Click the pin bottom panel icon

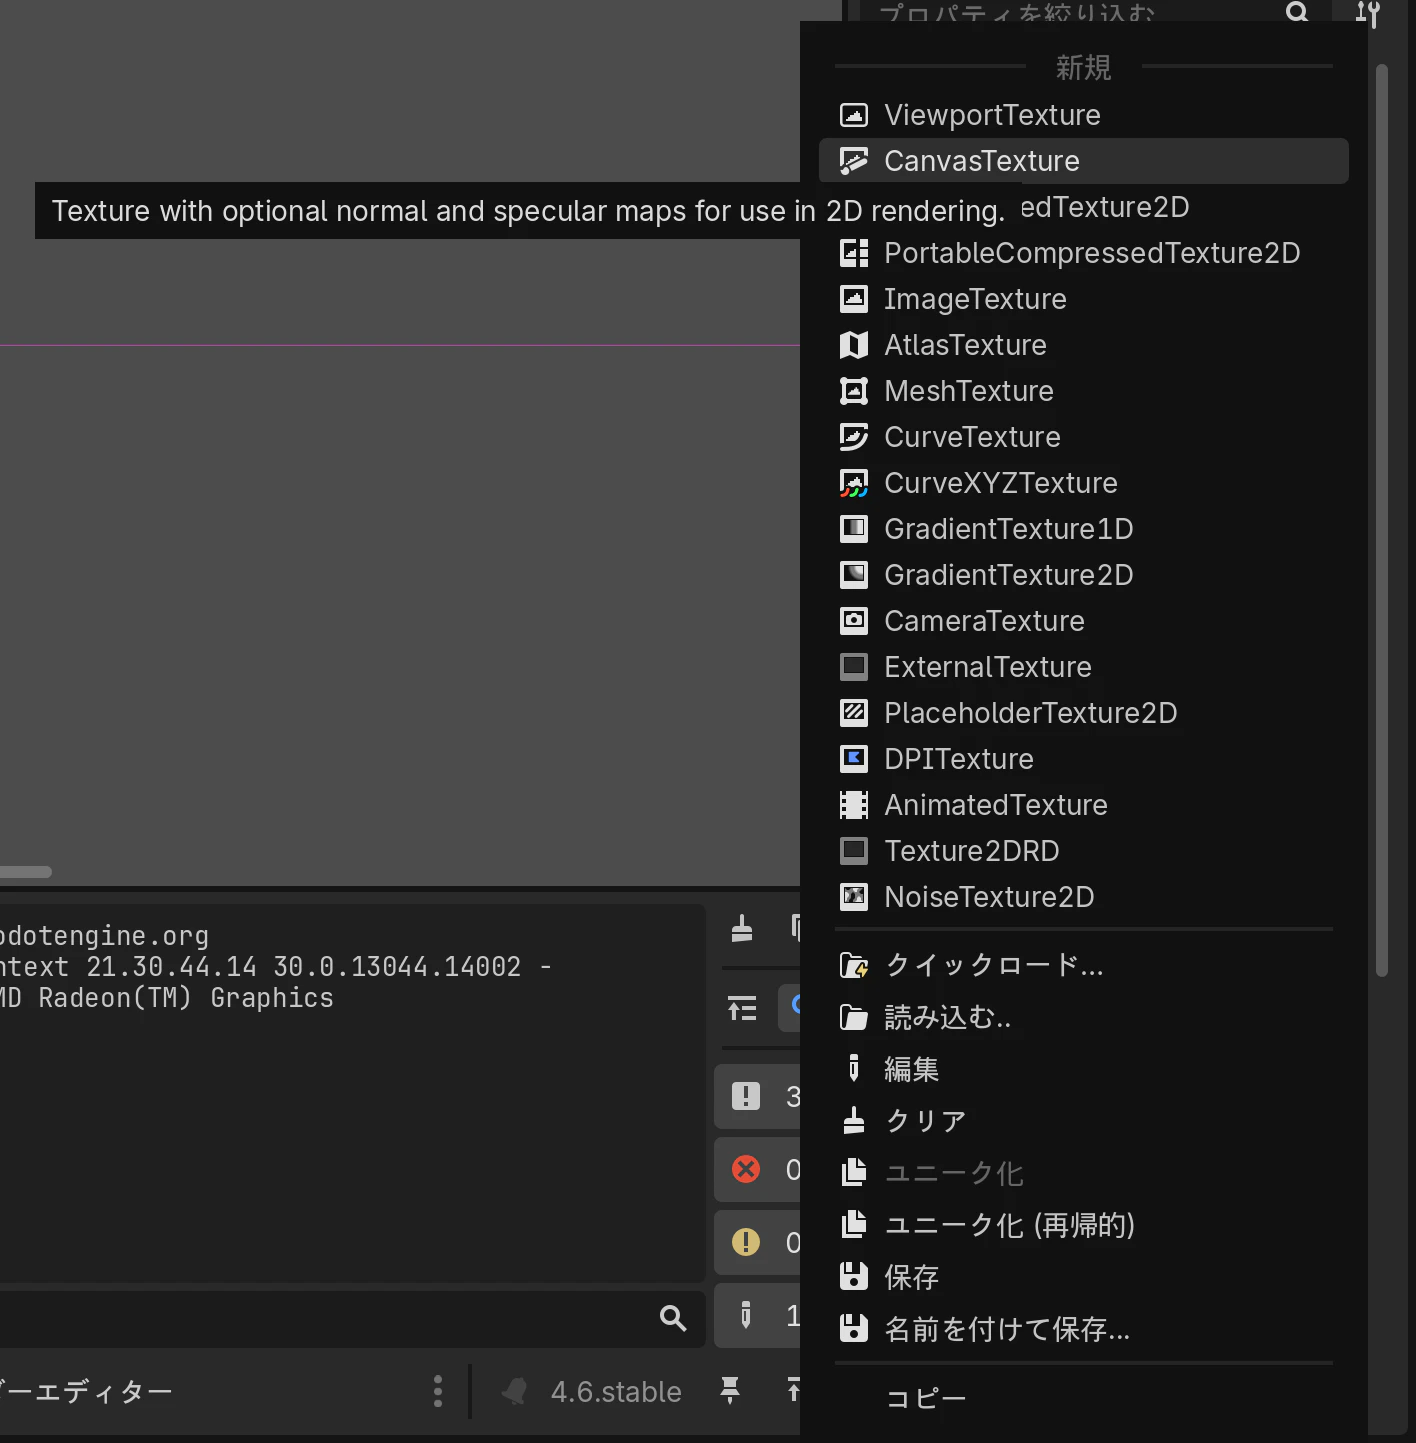730,1390
